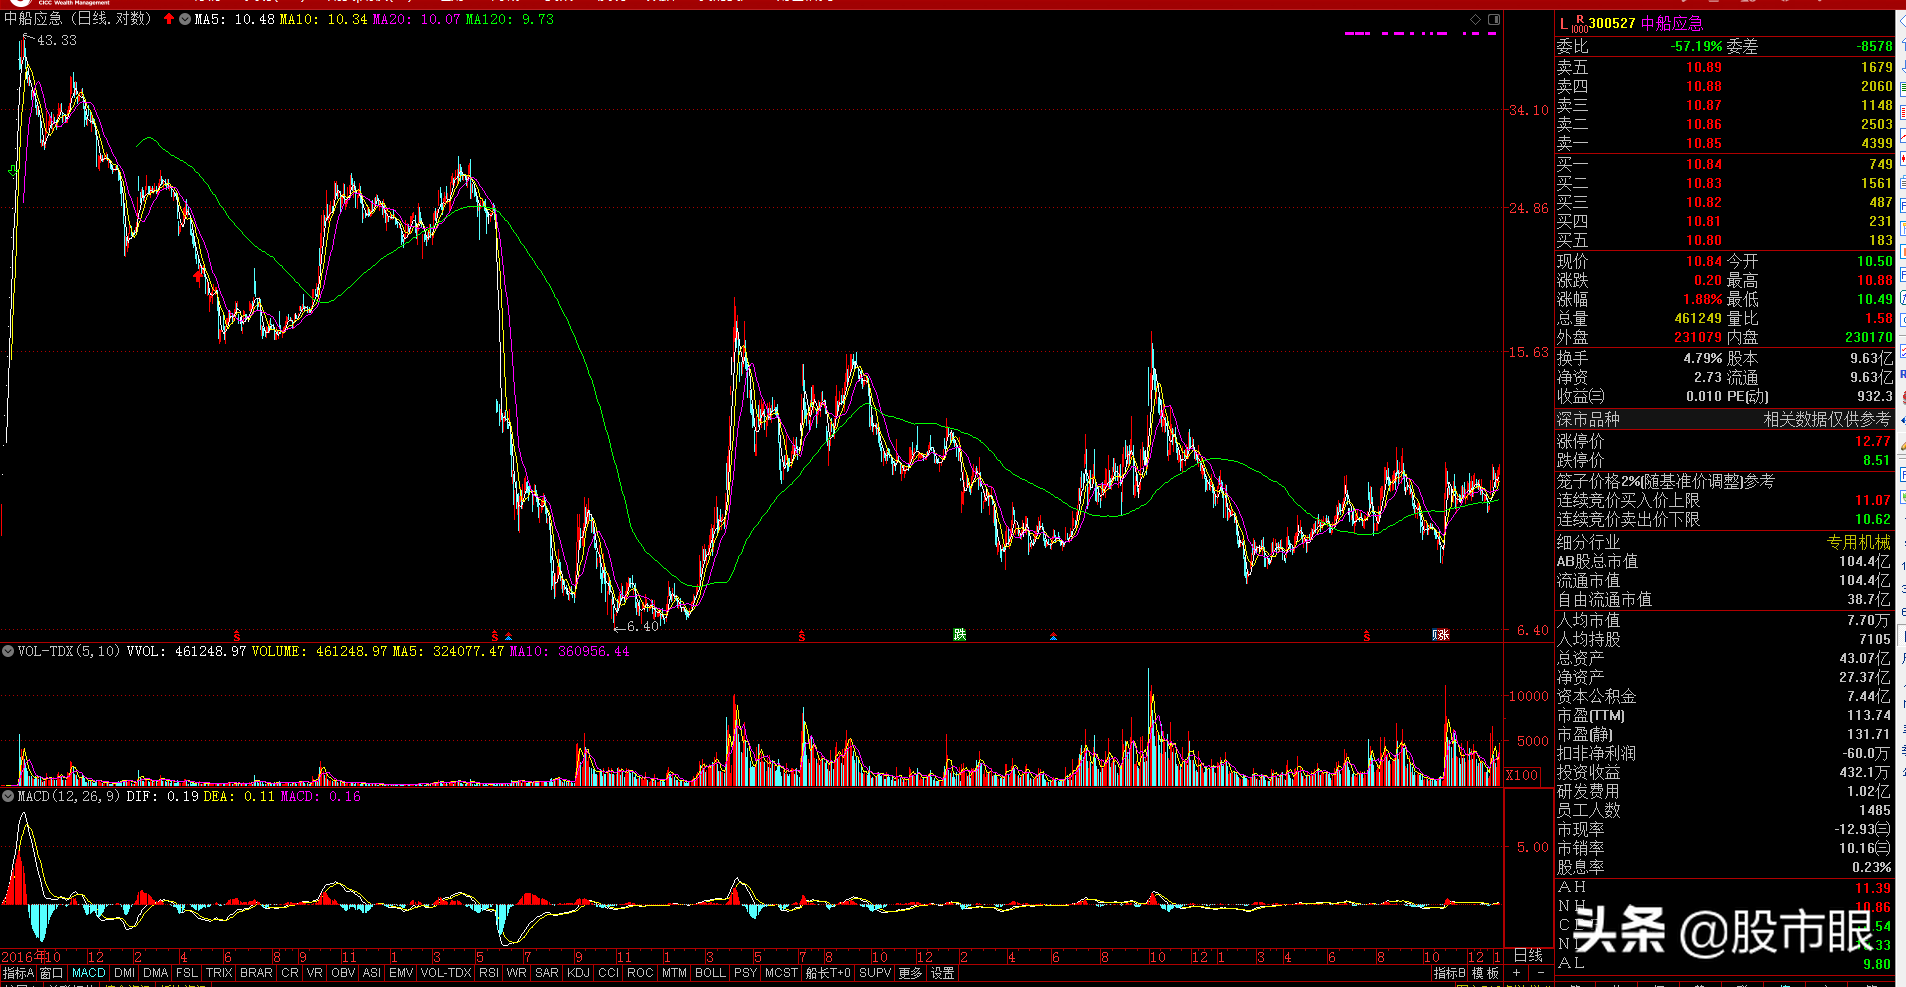Click the 涨停价 value 12.77

tap(1873, 441)
